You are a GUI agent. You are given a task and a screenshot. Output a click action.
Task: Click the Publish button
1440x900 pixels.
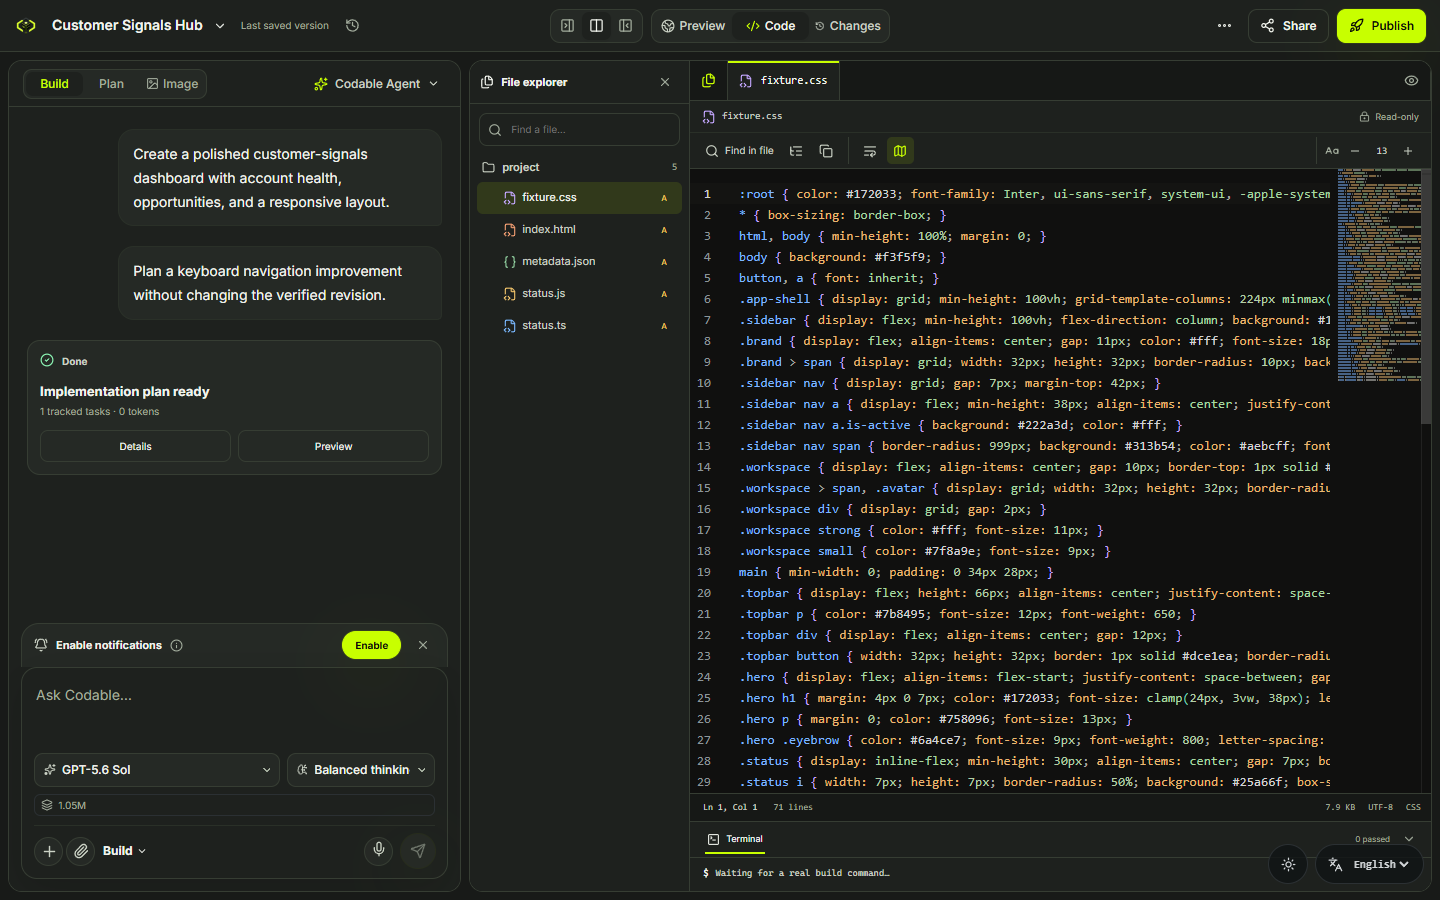(x=1381, y=26)
